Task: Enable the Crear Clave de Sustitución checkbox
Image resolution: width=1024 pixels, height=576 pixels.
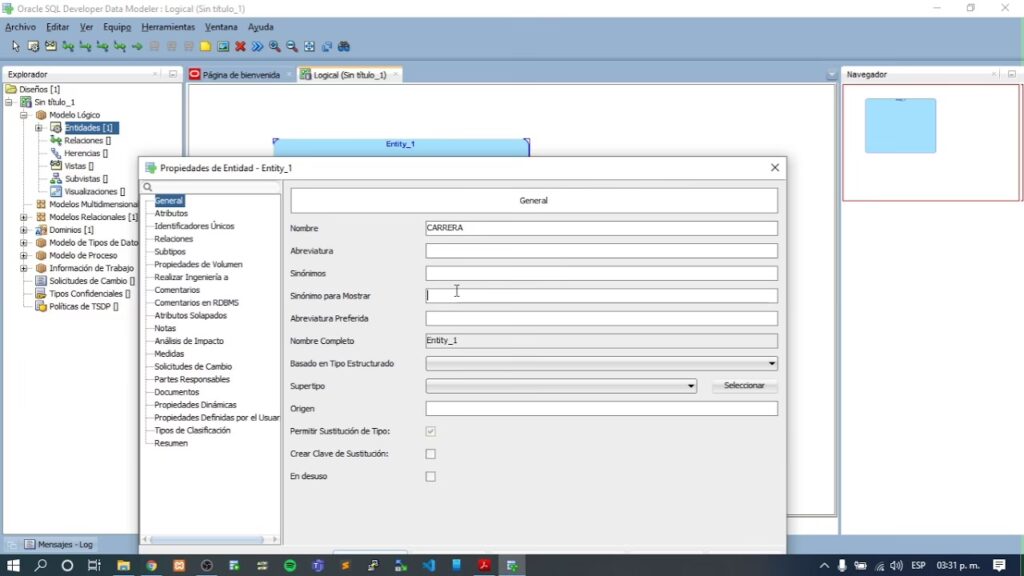Action: click(x=431, y=454)
